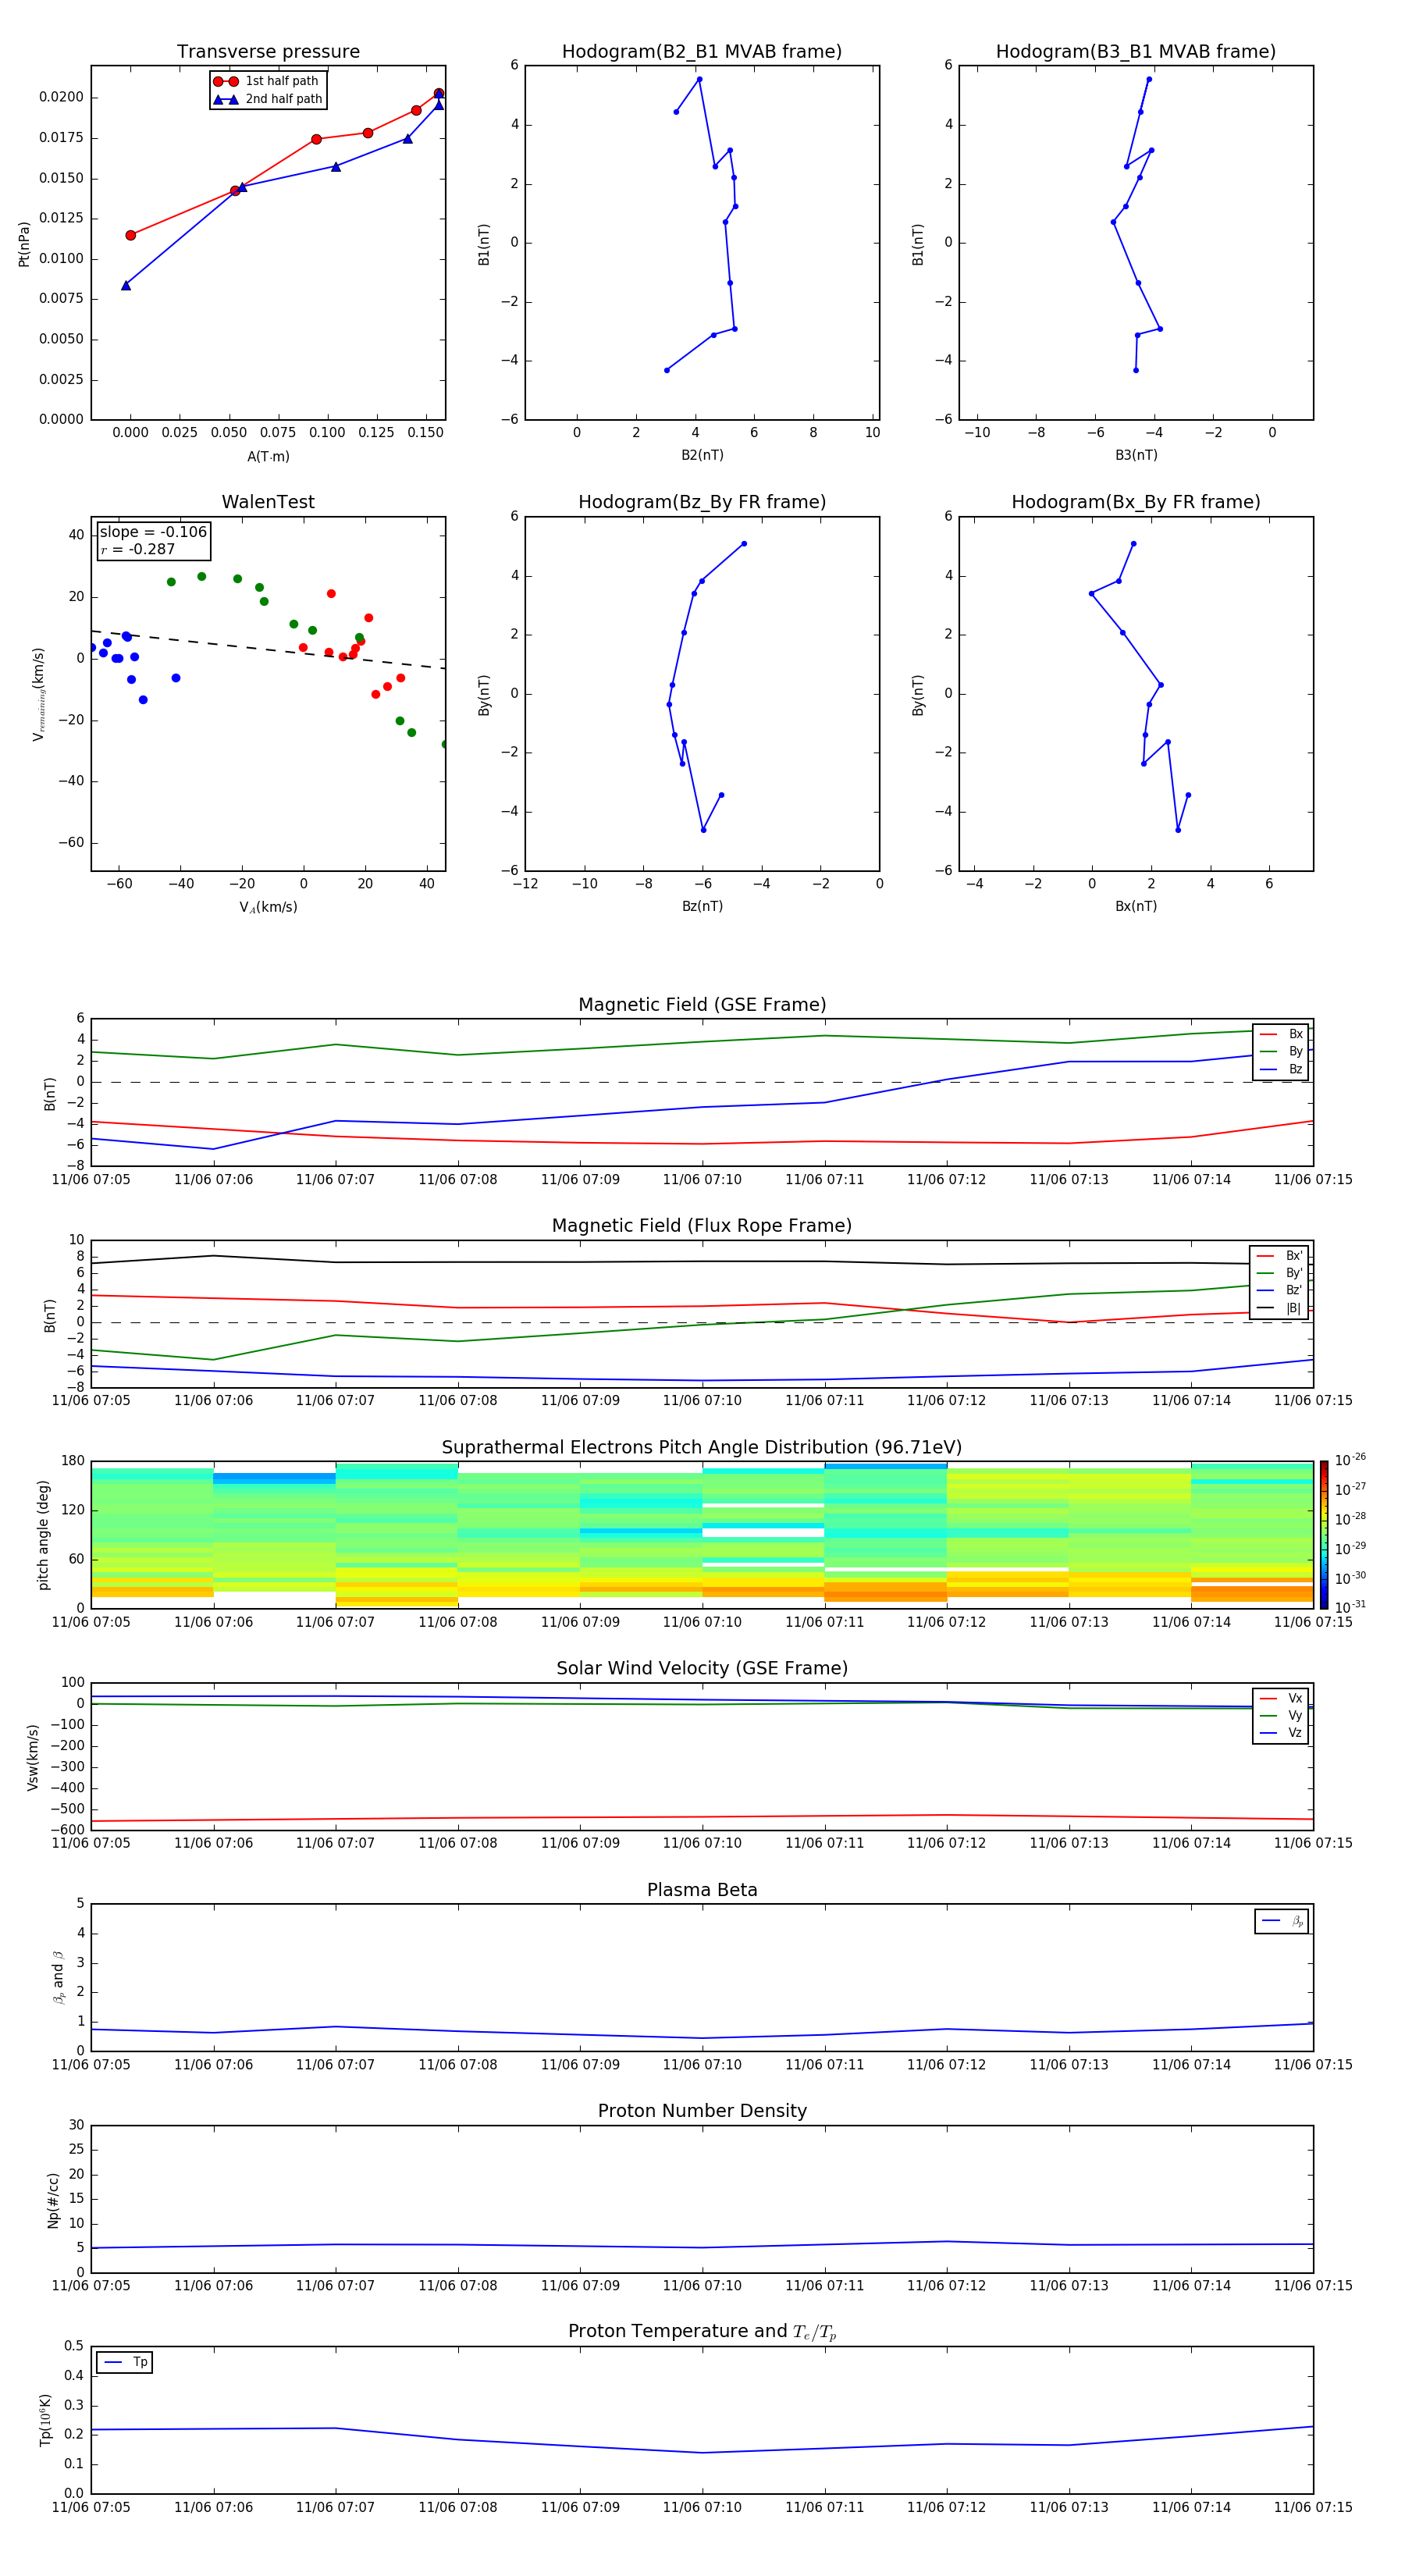Click the "Hodogram(Bz_By FR frame)" title
Screen dimensions: 1405x2576
coord(702,502)
